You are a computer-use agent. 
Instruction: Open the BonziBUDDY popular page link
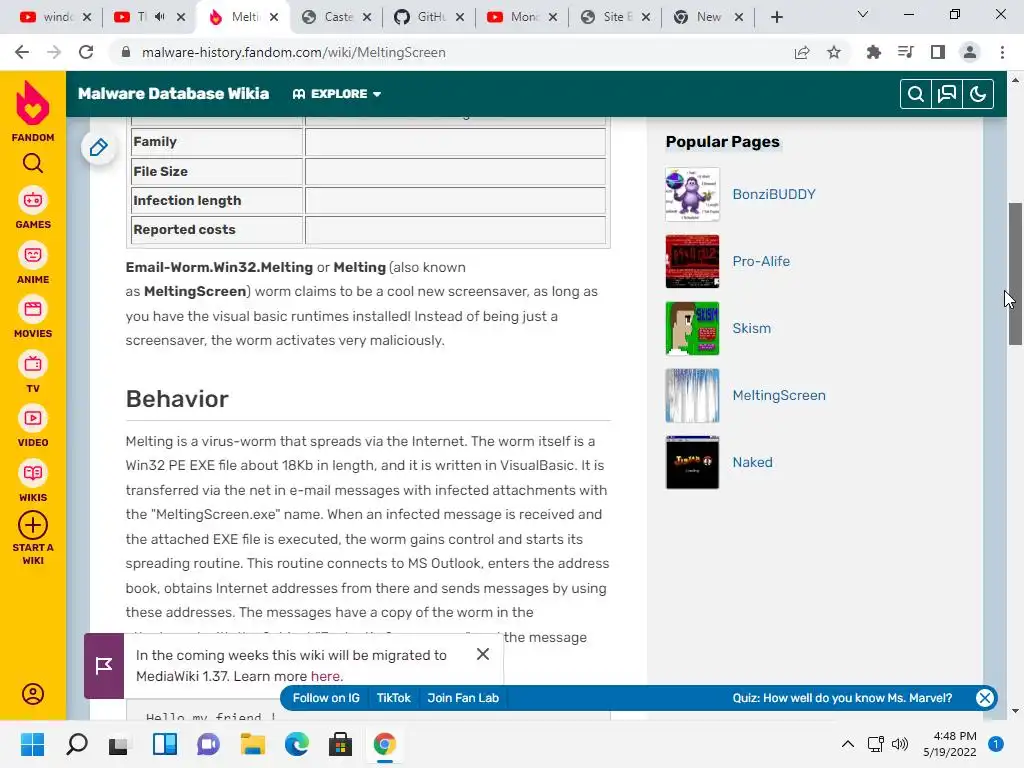[774, 194]
